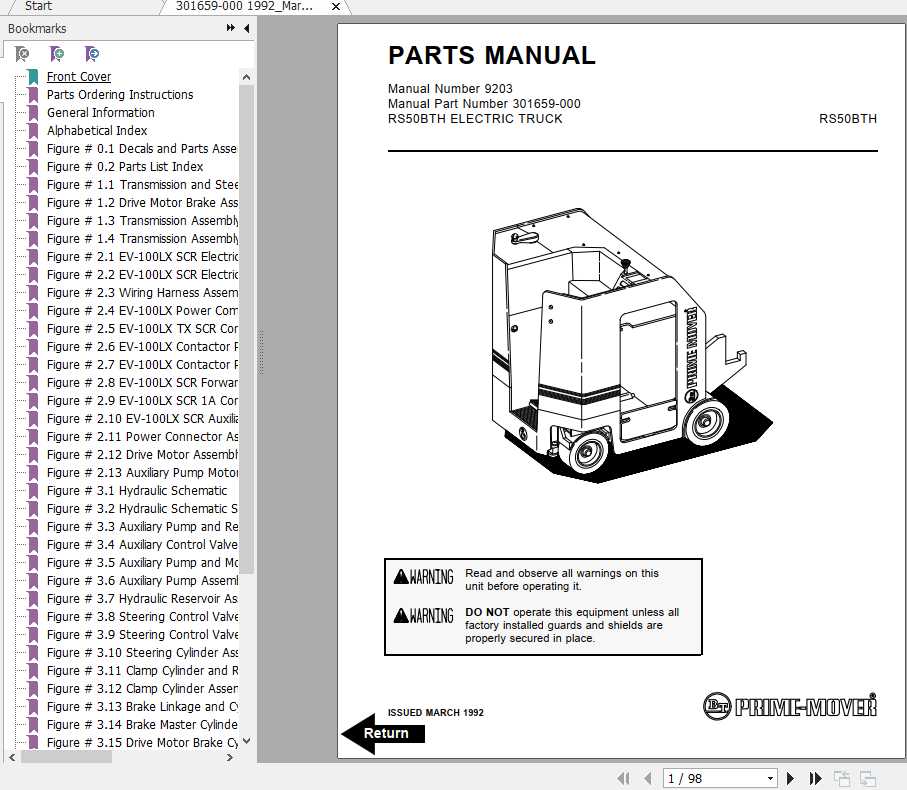The height and width of the screenshot is (790, 907).
Task: Click the previous view icon
Action: (x=841, y=777)
